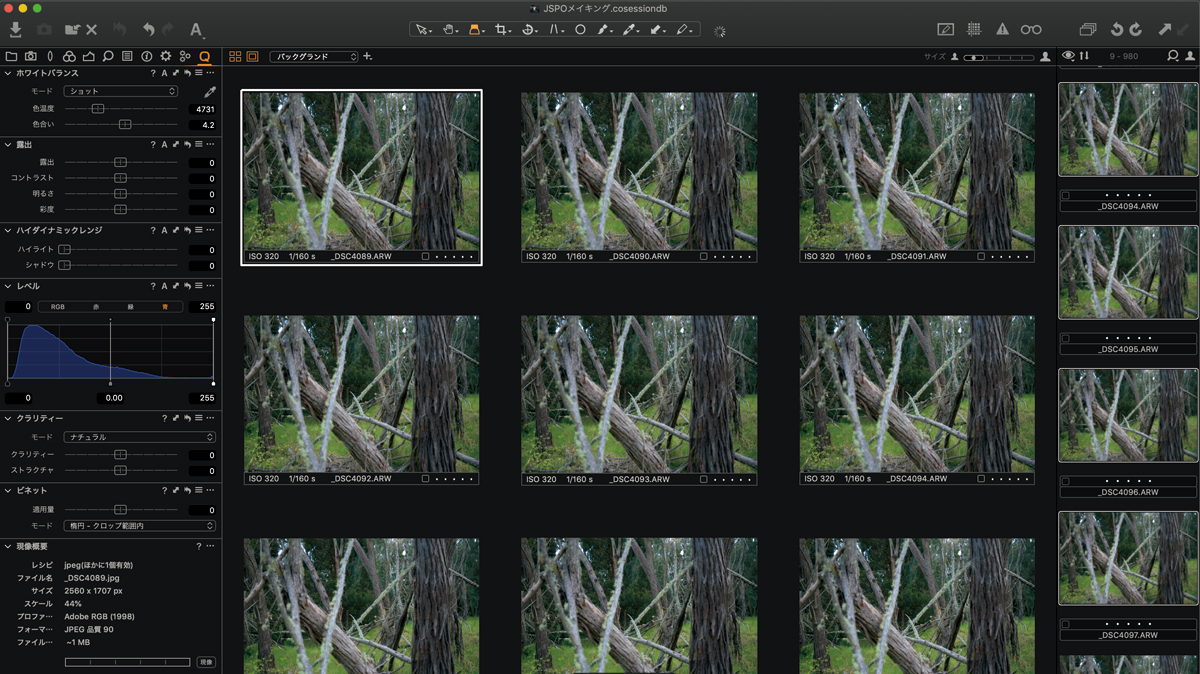The height and width of the screenshot is (674, 1200).
Task: Toggle the checkbox on _DSC4093.ARW thumbnail
Action: click(x=703, y=479)
